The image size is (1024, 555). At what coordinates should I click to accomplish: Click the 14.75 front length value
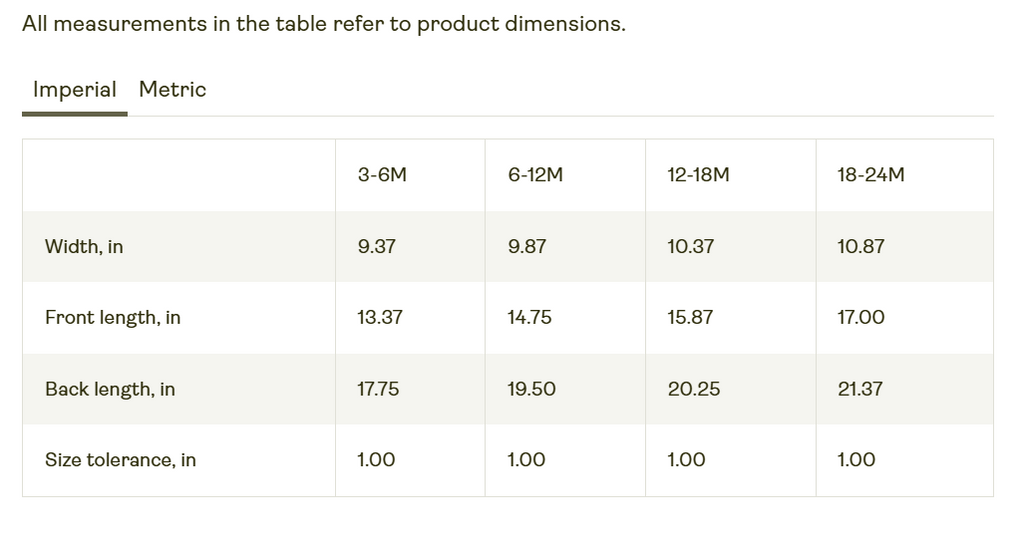click(529, 318)
